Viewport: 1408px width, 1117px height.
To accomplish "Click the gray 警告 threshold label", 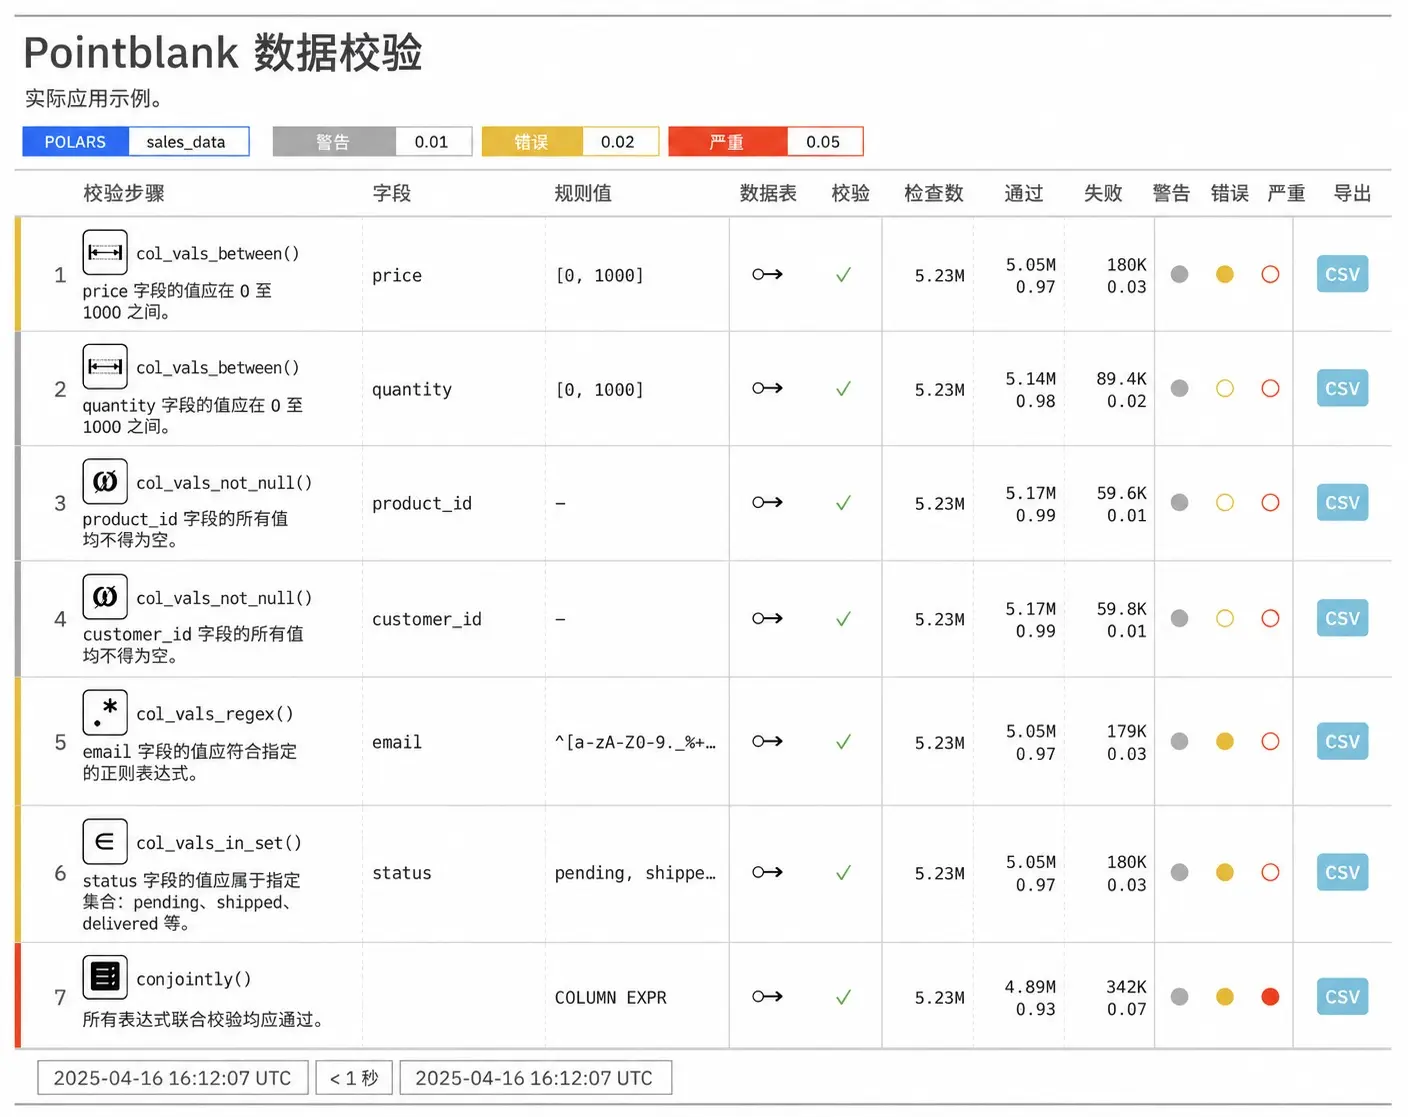I will (x=334, y=141).
